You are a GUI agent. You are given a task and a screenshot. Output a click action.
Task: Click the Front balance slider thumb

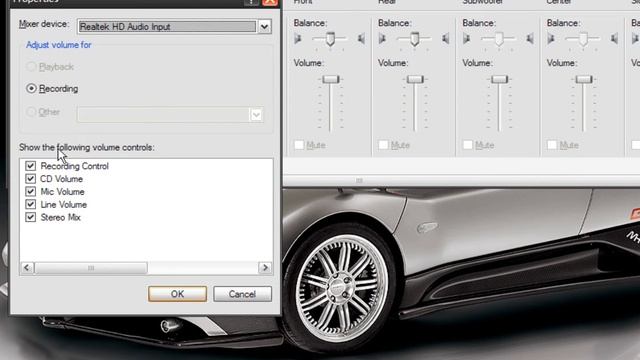(330, 39)
